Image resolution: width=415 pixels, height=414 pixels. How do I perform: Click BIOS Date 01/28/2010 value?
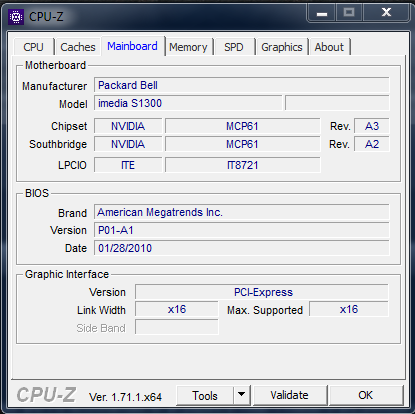pyautogui.click(x=242, y=248)
